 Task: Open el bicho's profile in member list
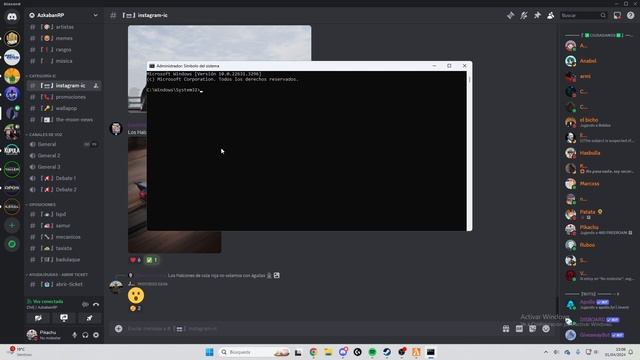pyautogui.click(x=598, y=122)
